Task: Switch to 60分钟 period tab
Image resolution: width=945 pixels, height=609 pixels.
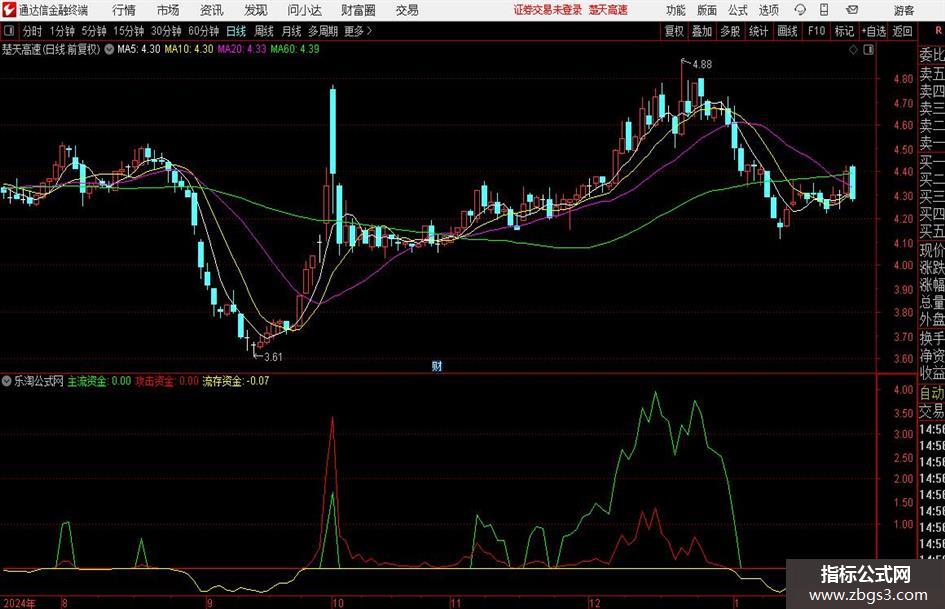Action: 203,31
